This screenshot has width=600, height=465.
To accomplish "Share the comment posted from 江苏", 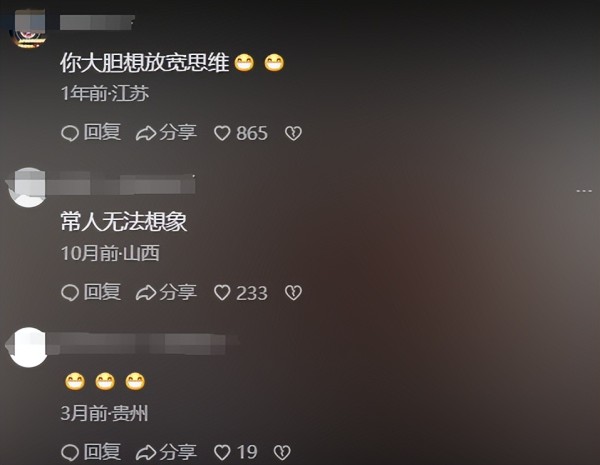I will click(166, 132).
